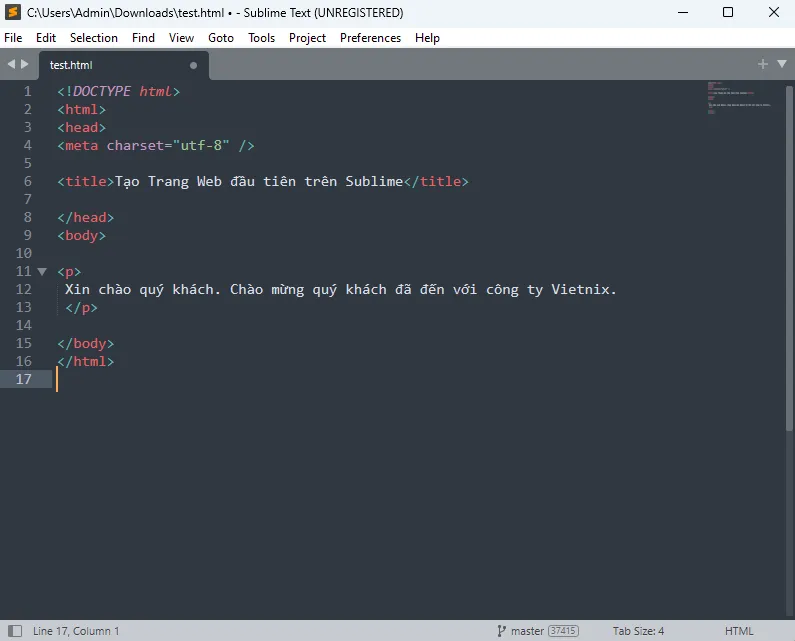Click the closing /html tag
The height and width of the screenshot is (641, 795).
tap(86, 362)
